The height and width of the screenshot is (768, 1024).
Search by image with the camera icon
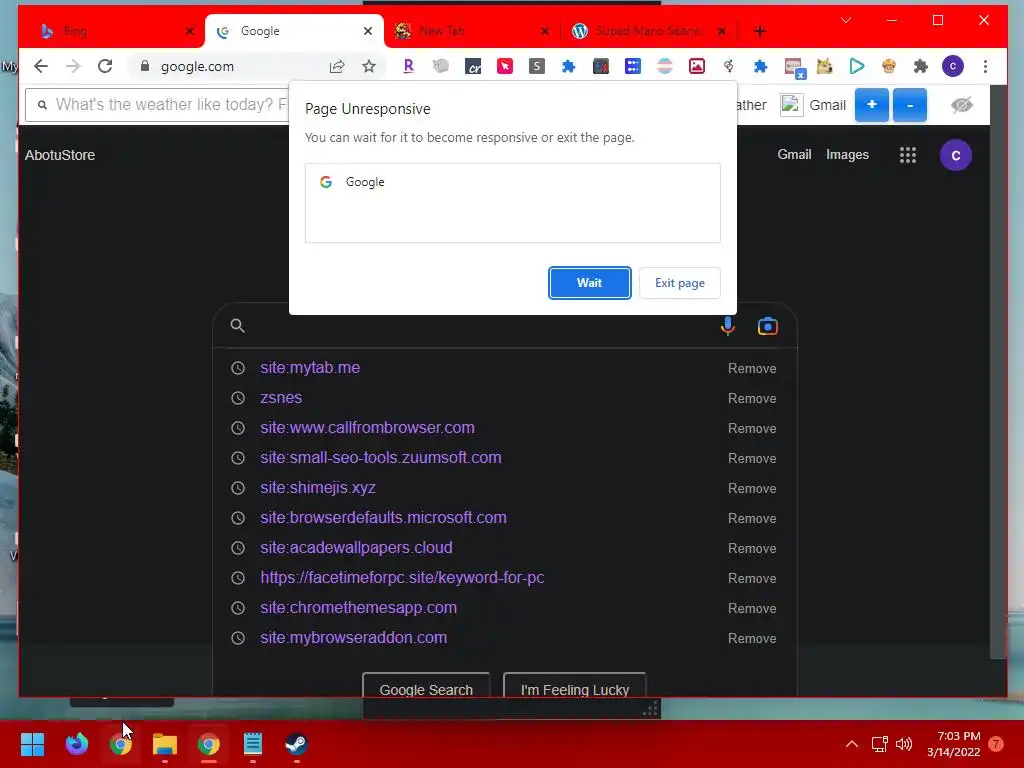point(767,326)
